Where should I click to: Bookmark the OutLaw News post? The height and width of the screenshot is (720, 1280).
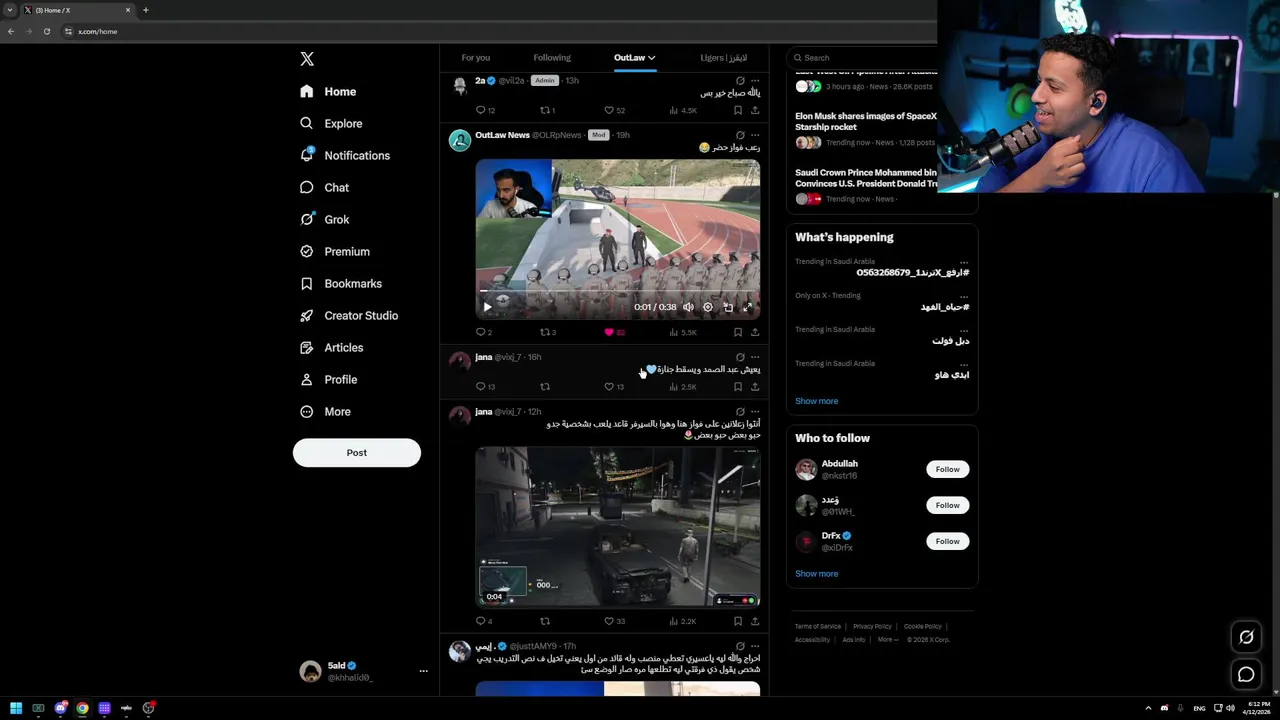[738, 332]
